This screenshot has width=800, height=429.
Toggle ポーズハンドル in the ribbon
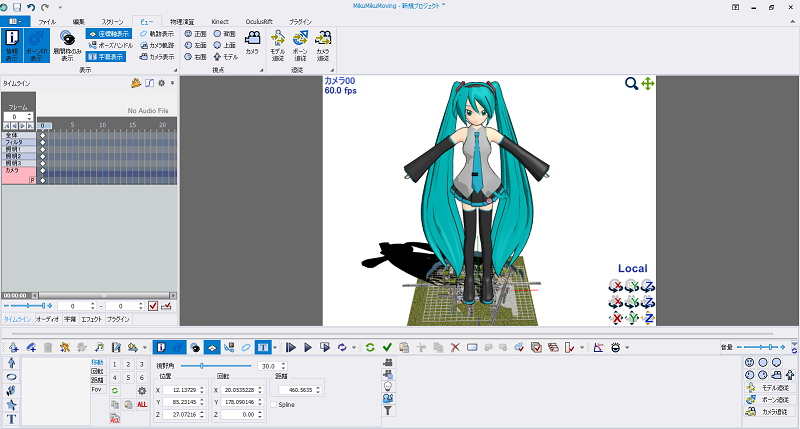click(x=110, y=45)
